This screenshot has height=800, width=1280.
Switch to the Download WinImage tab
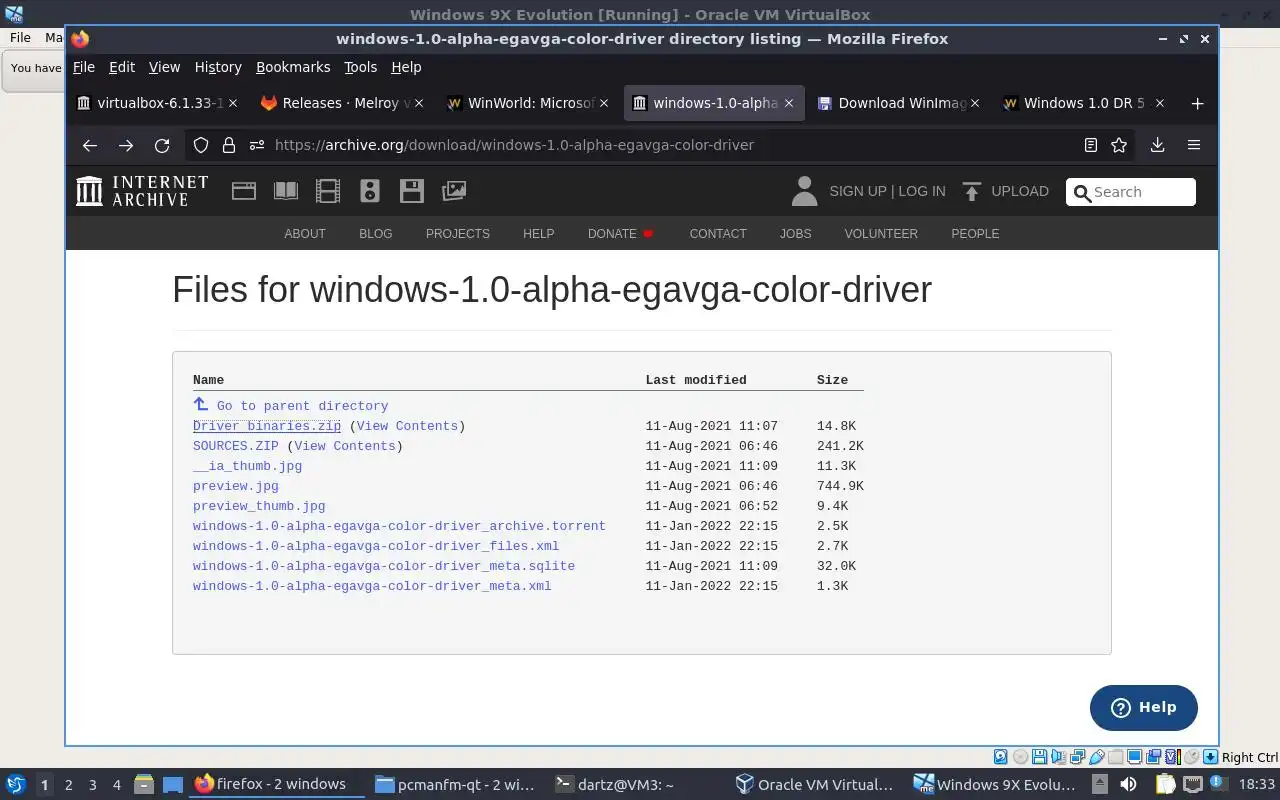coord(898,103)
